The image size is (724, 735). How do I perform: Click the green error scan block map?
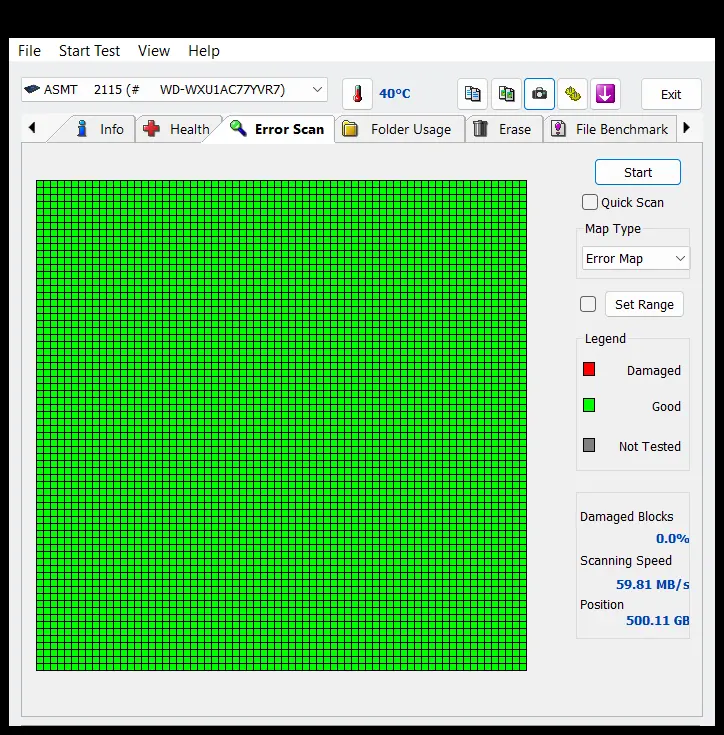[282, 425]
